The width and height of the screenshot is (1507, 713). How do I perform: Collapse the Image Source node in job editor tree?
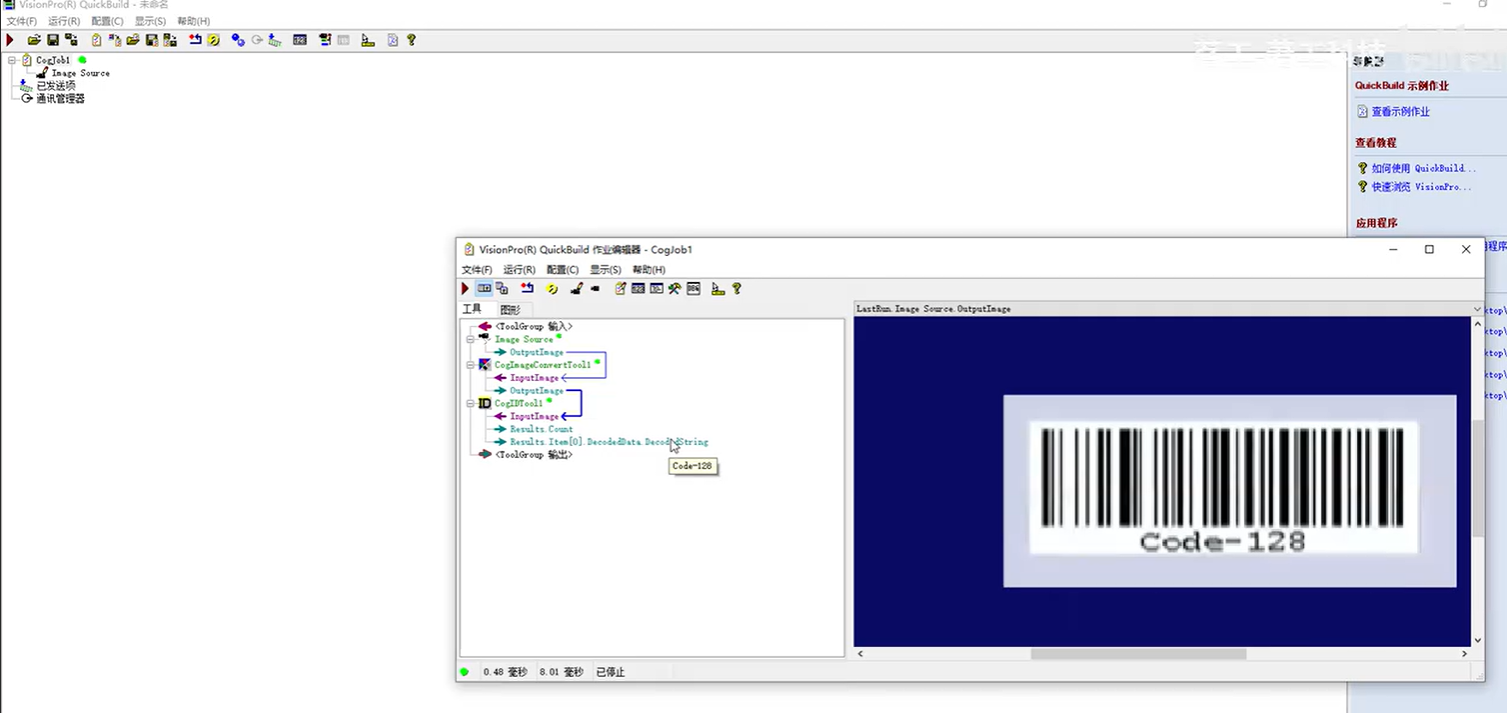click(x=470, y=339)
